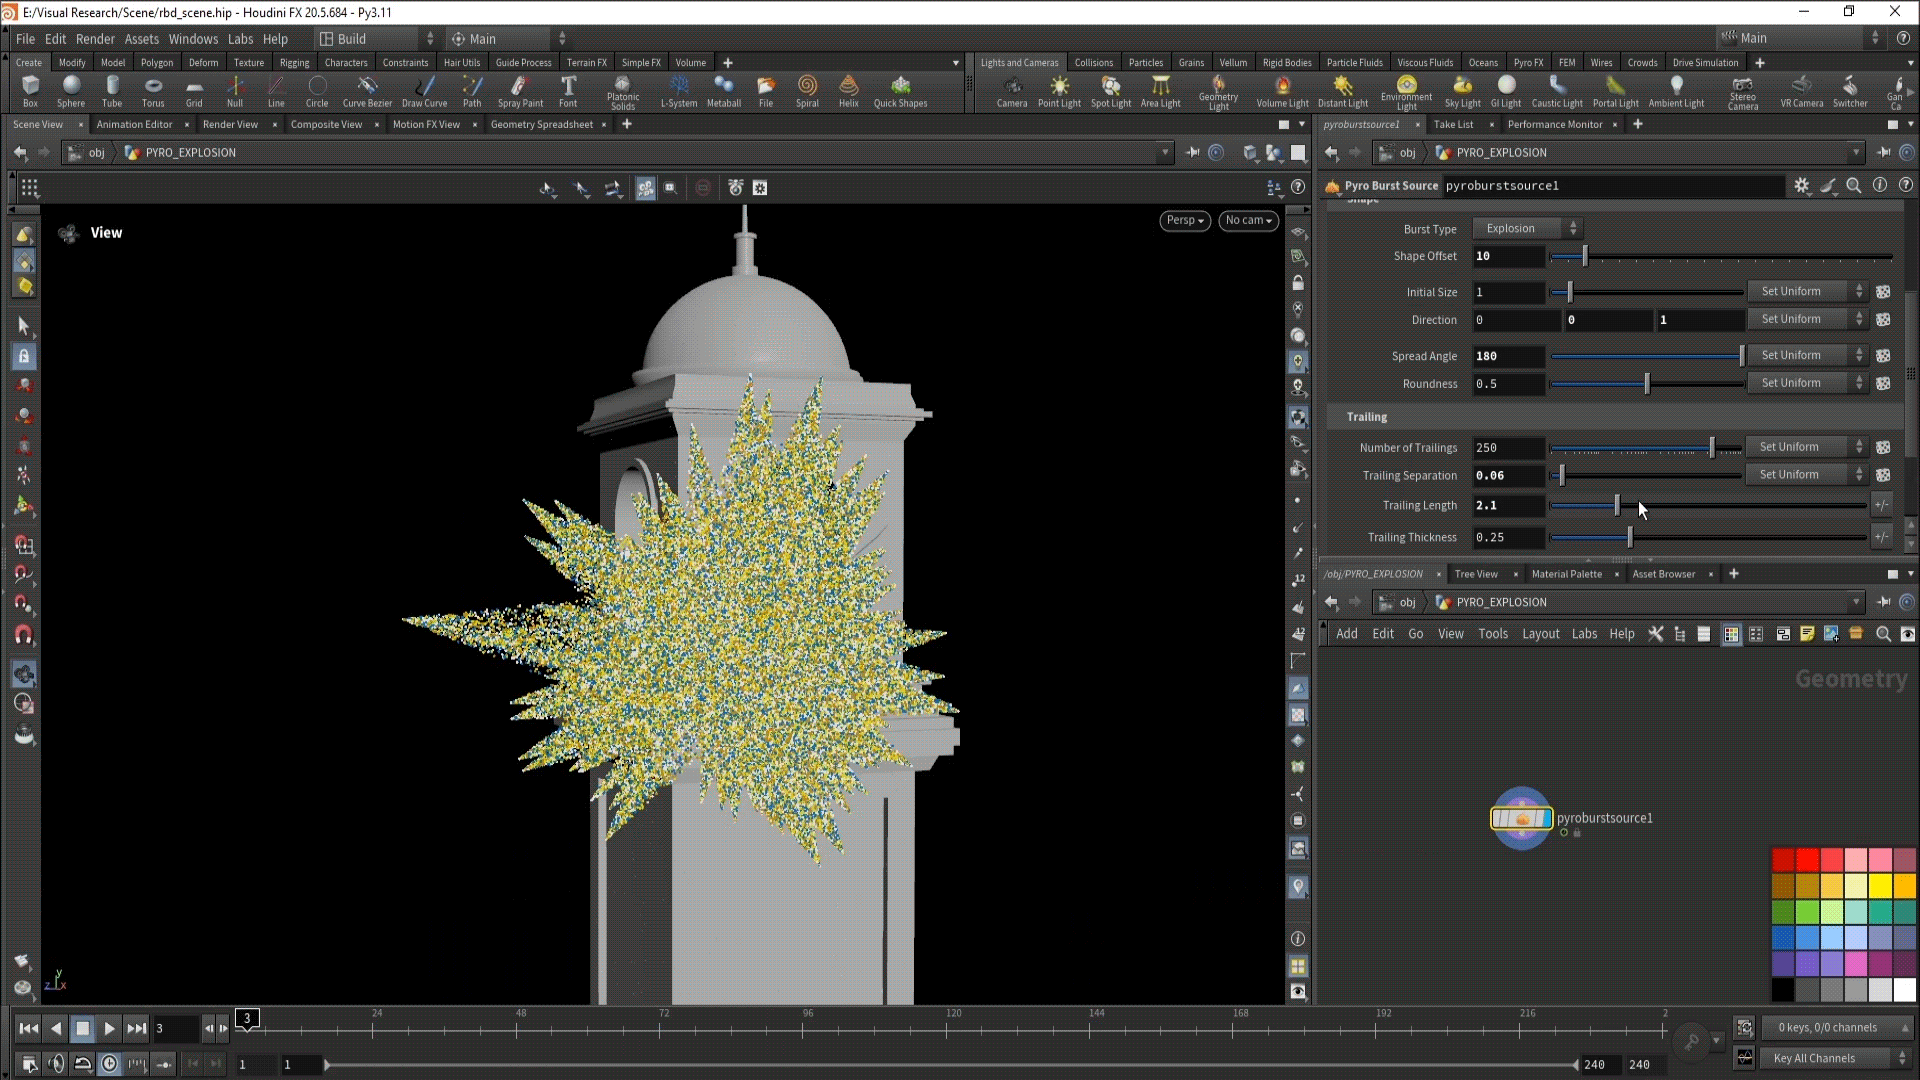
Task: Select the L-System shelf tool
Action: 678,90
